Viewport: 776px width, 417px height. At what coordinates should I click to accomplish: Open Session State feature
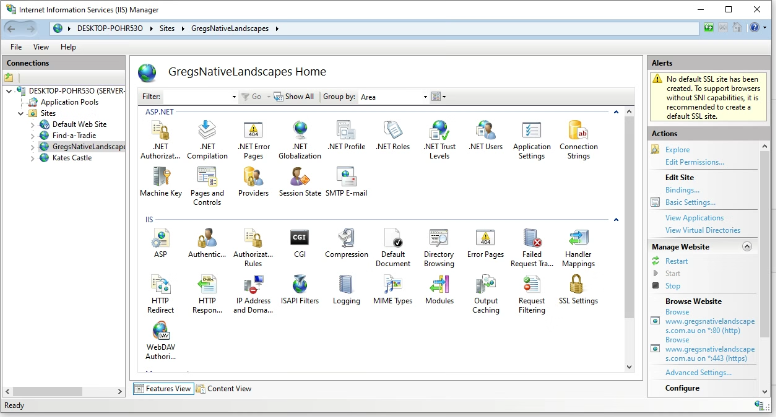pos(300,182)
